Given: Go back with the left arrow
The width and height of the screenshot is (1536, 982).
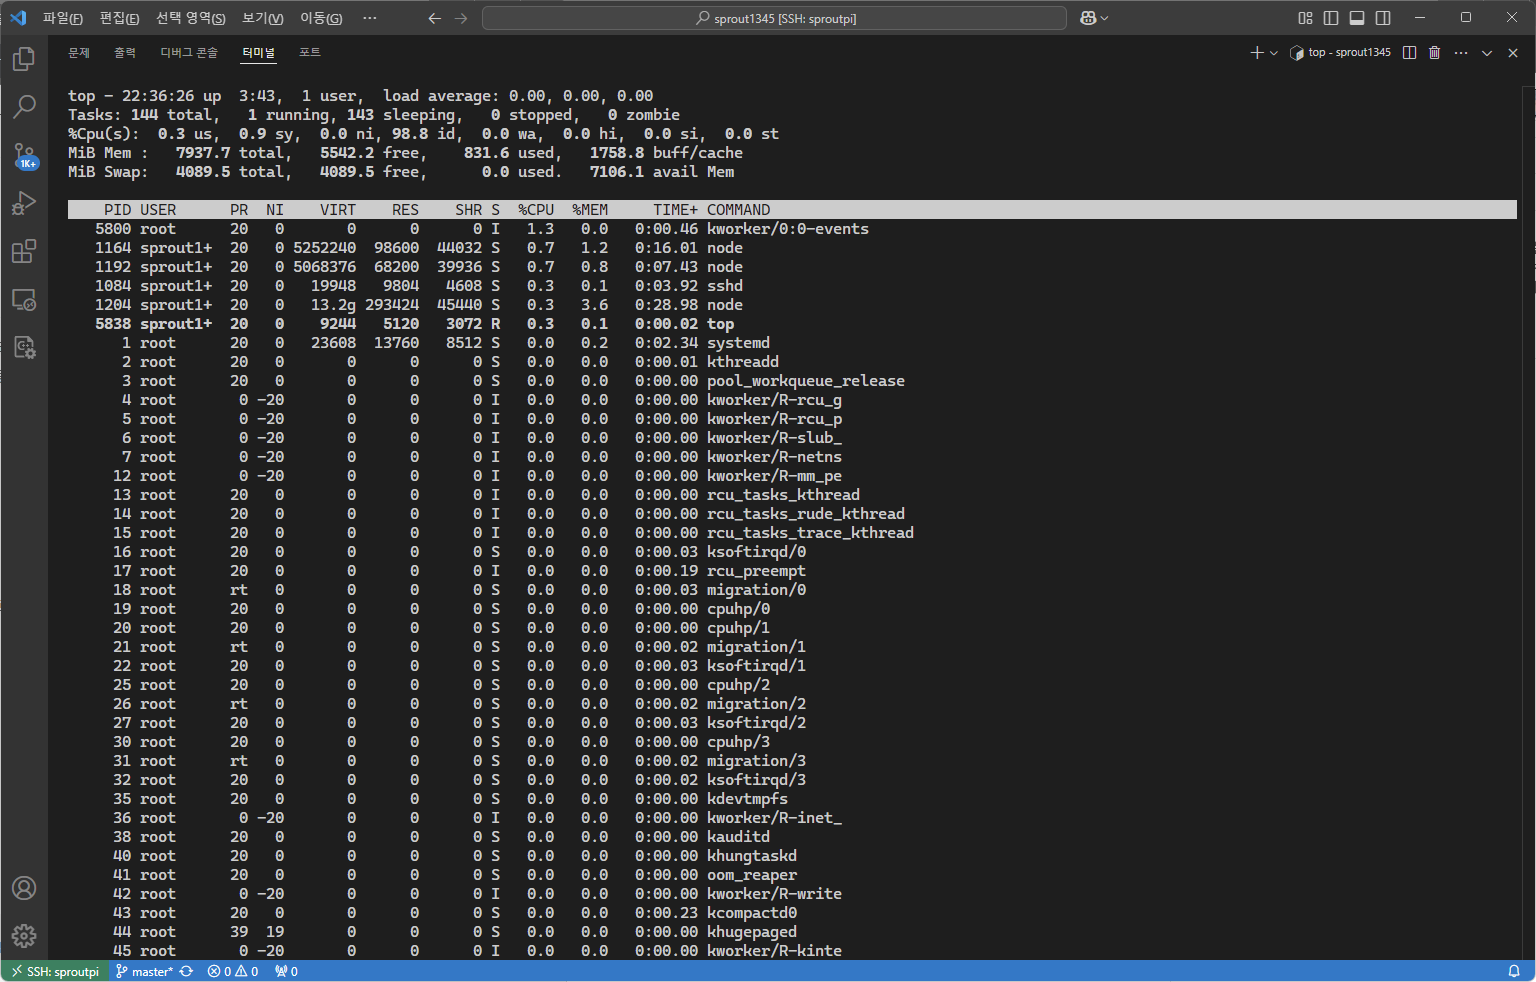Looking at the screenshot, I should coord(435,18).
